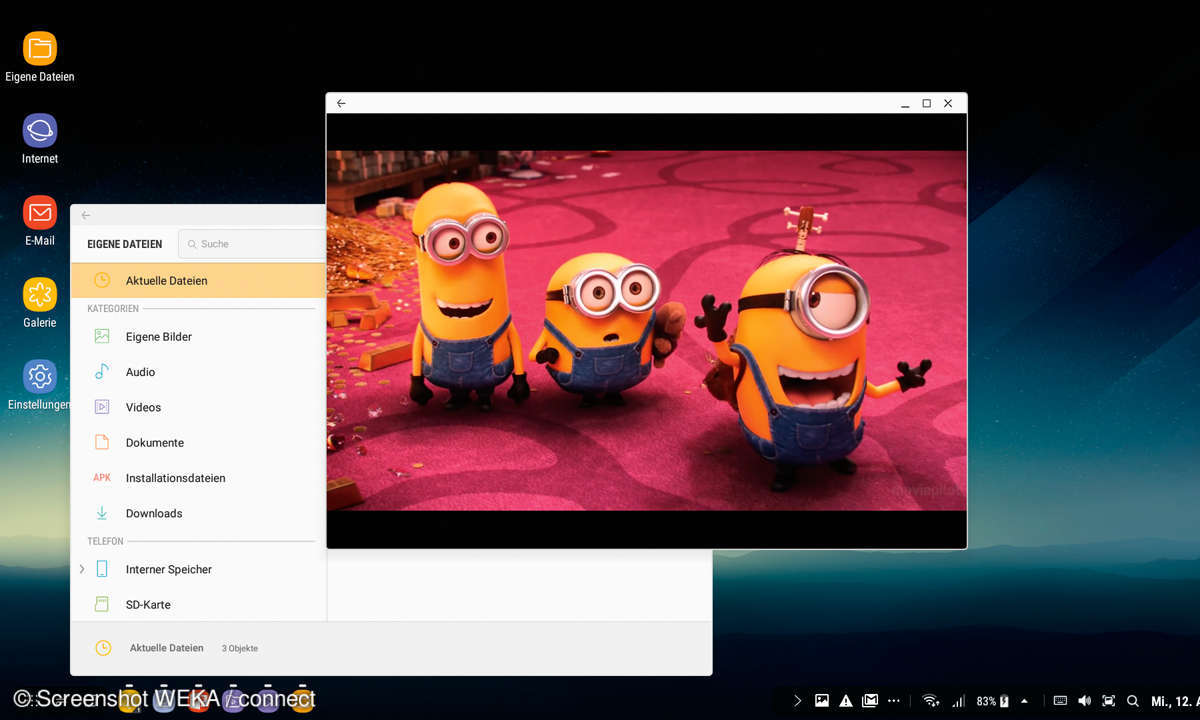This screenshot has height=720, width=1200.
Task: Expand quick settings up-arrow in taskbar
Action: pyautogui.click(x=1024, y=701)
